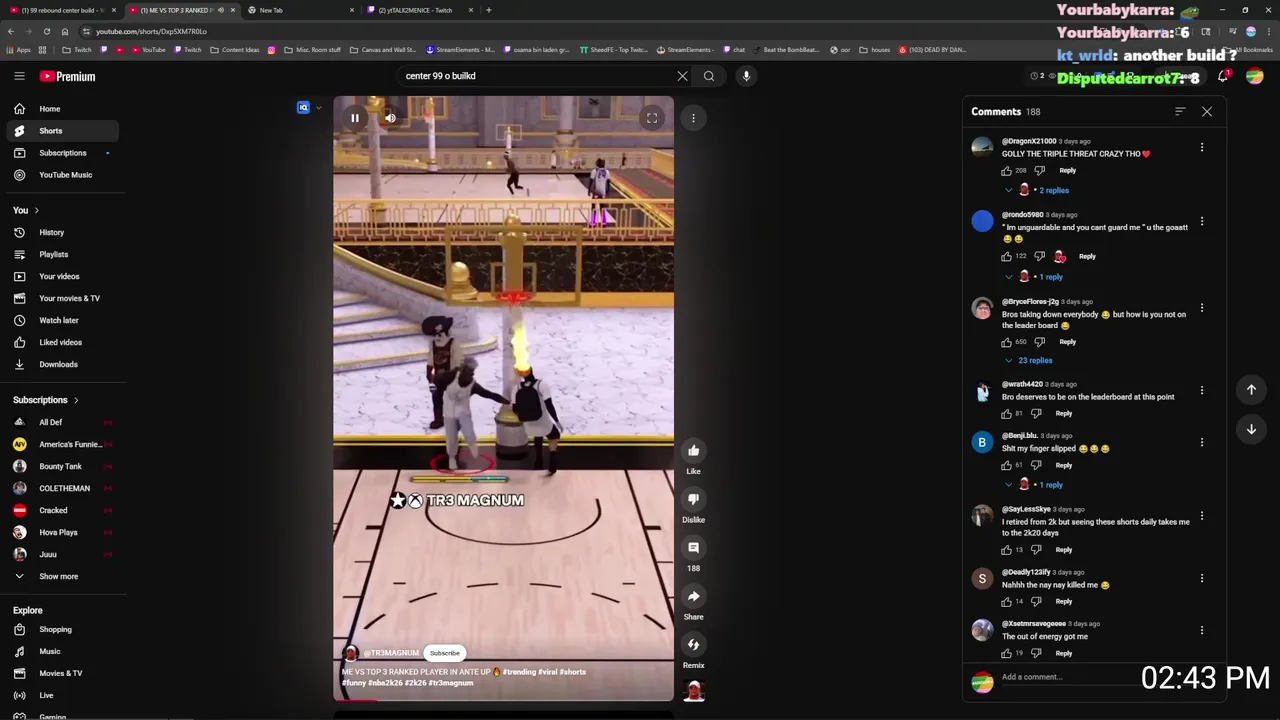Viewport: 1280px width, 720px height.
Task: Open the Bounty Tank channel subscription
Action: click(60, 467)
